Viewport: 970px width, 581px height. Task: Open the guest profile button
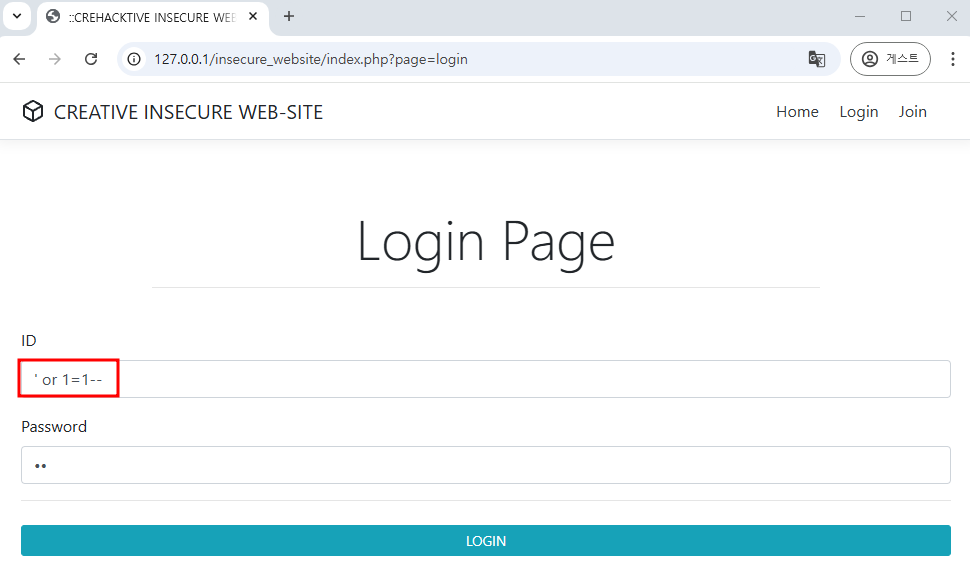(x=890, y=59)
